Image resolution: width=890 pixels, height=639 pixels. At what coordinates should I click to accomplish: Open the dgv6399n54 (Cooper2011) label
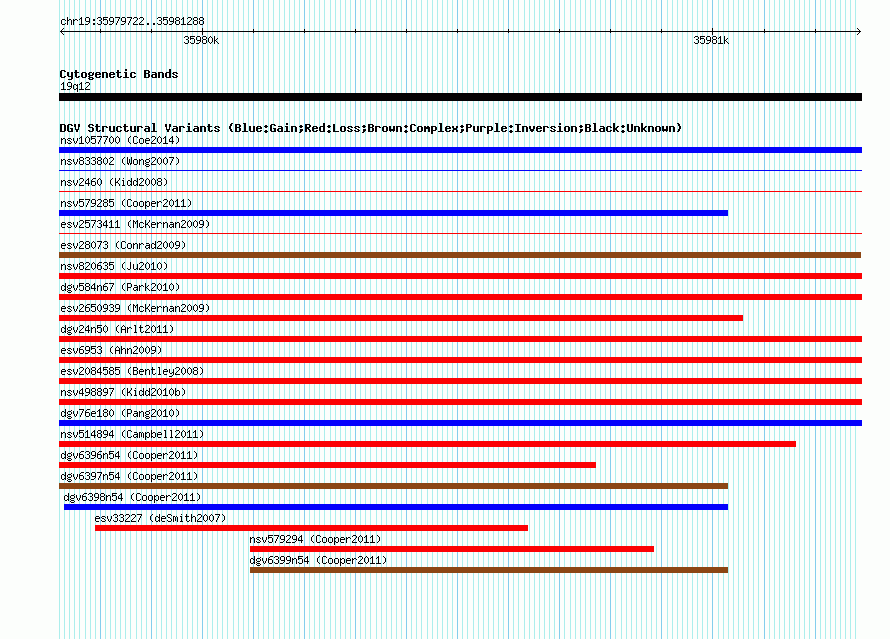(x=318, y=560)
